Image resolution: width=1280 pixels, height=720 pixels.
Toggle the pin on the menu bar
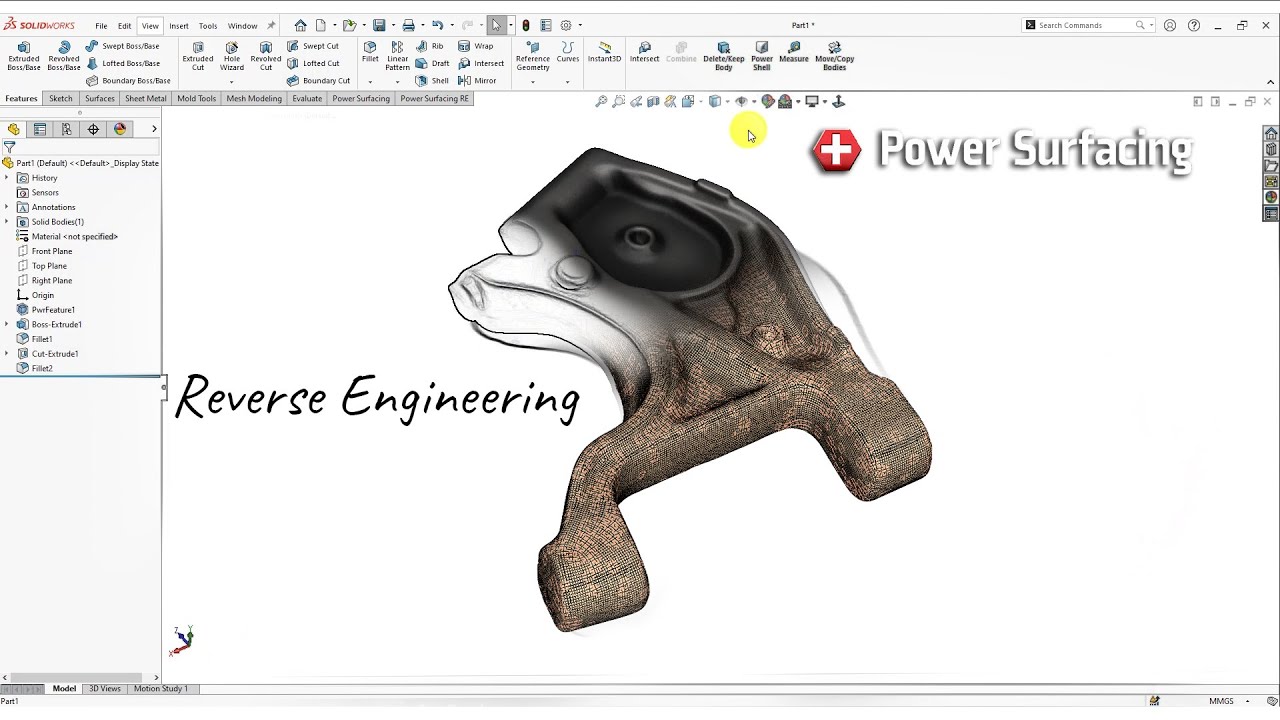(270, 25)
